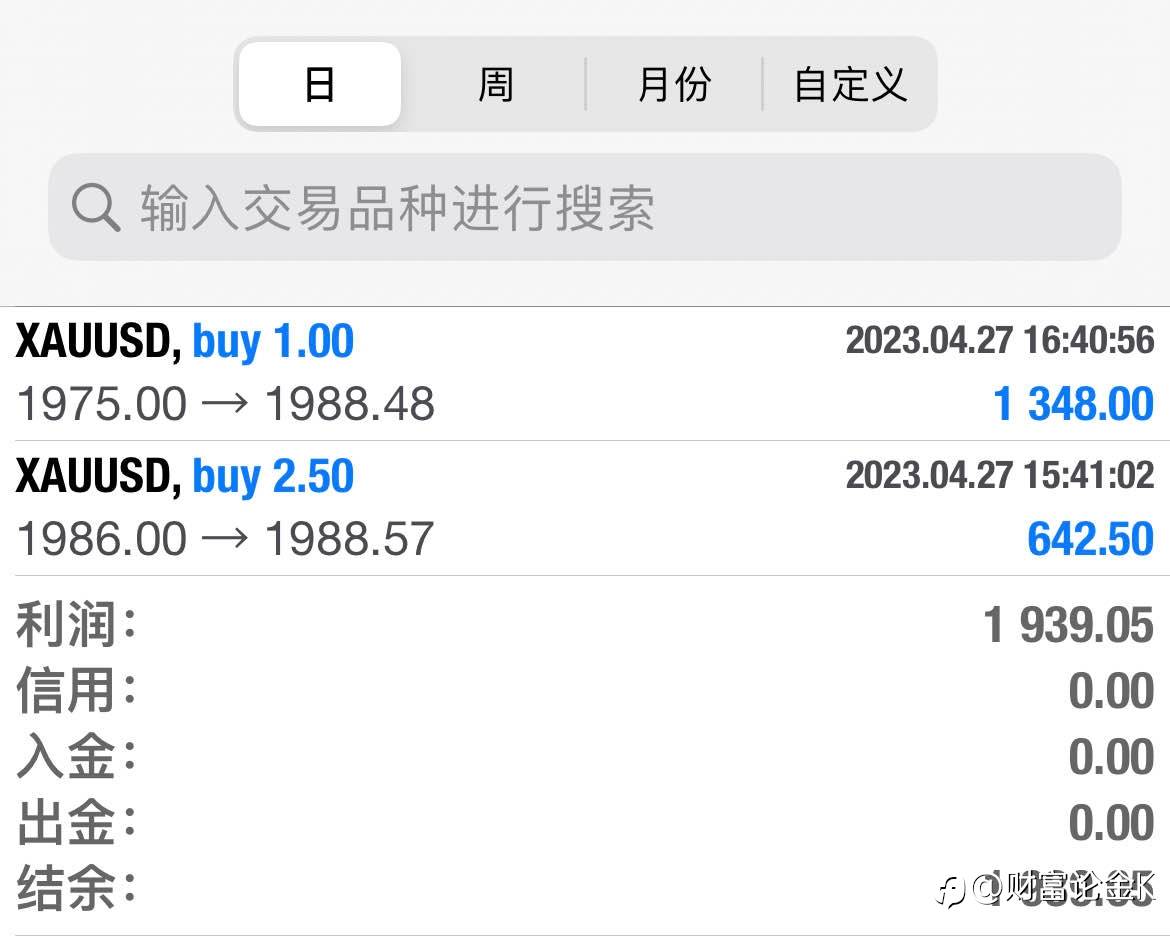Tap the 1 348.00 profit value

click(1073, 405)
